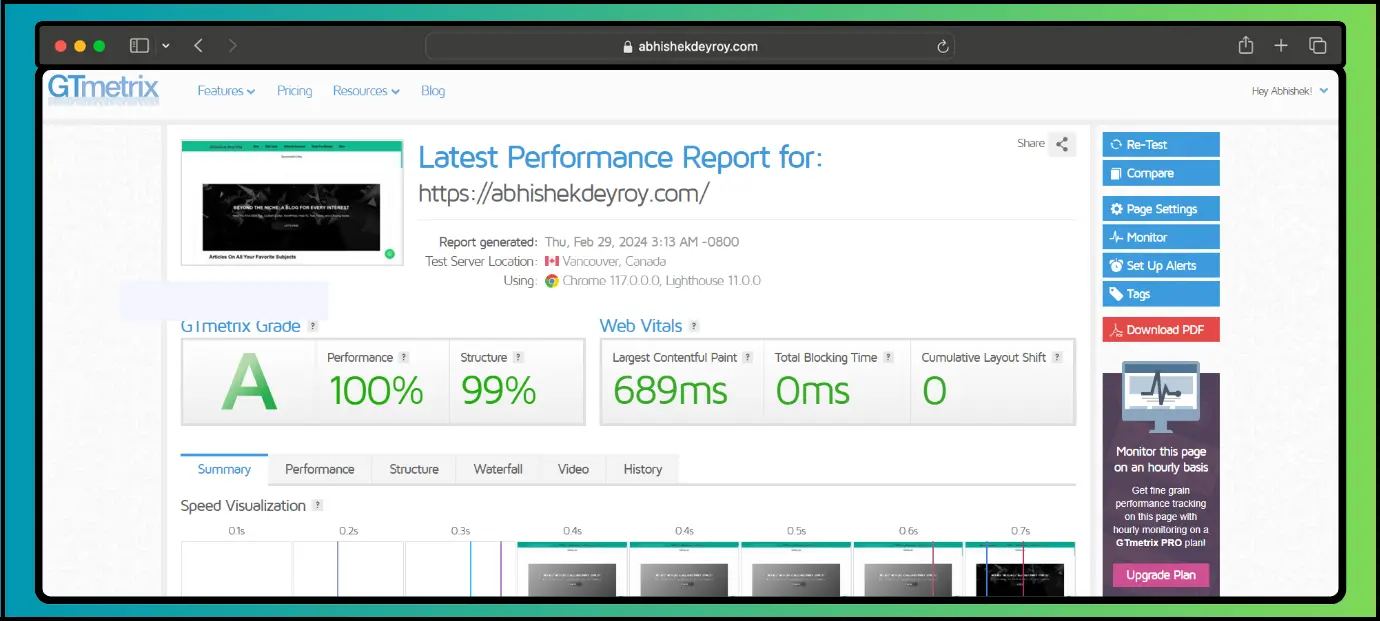Open the Pricing page
Screen dimensions: 1380x621
294,91
